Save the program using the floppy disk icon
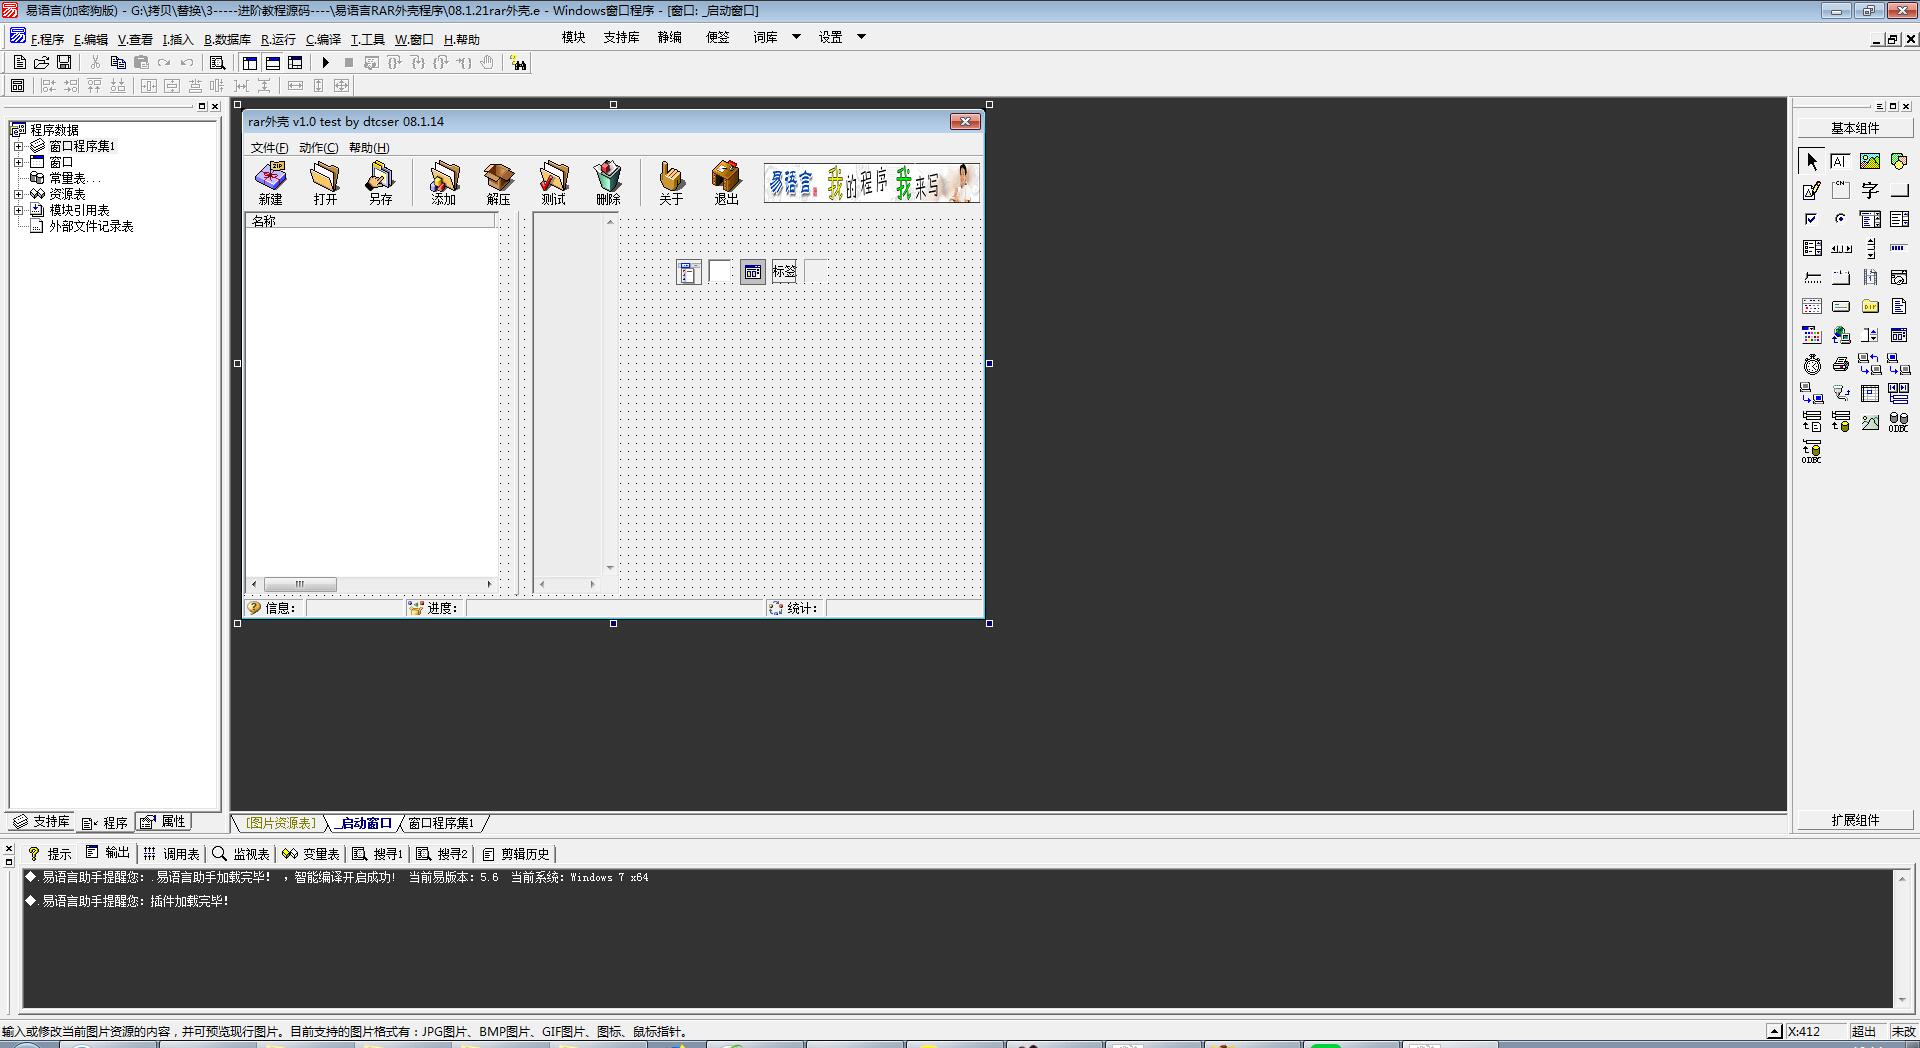1920x1048 pixels. [64, 62]
